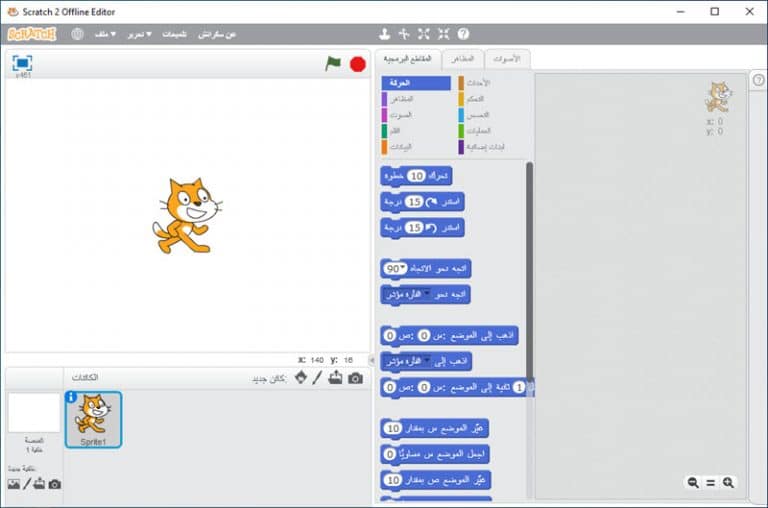Select the yellow Control block category
This screenshot has width=768, height=508.
coord(492,99)
